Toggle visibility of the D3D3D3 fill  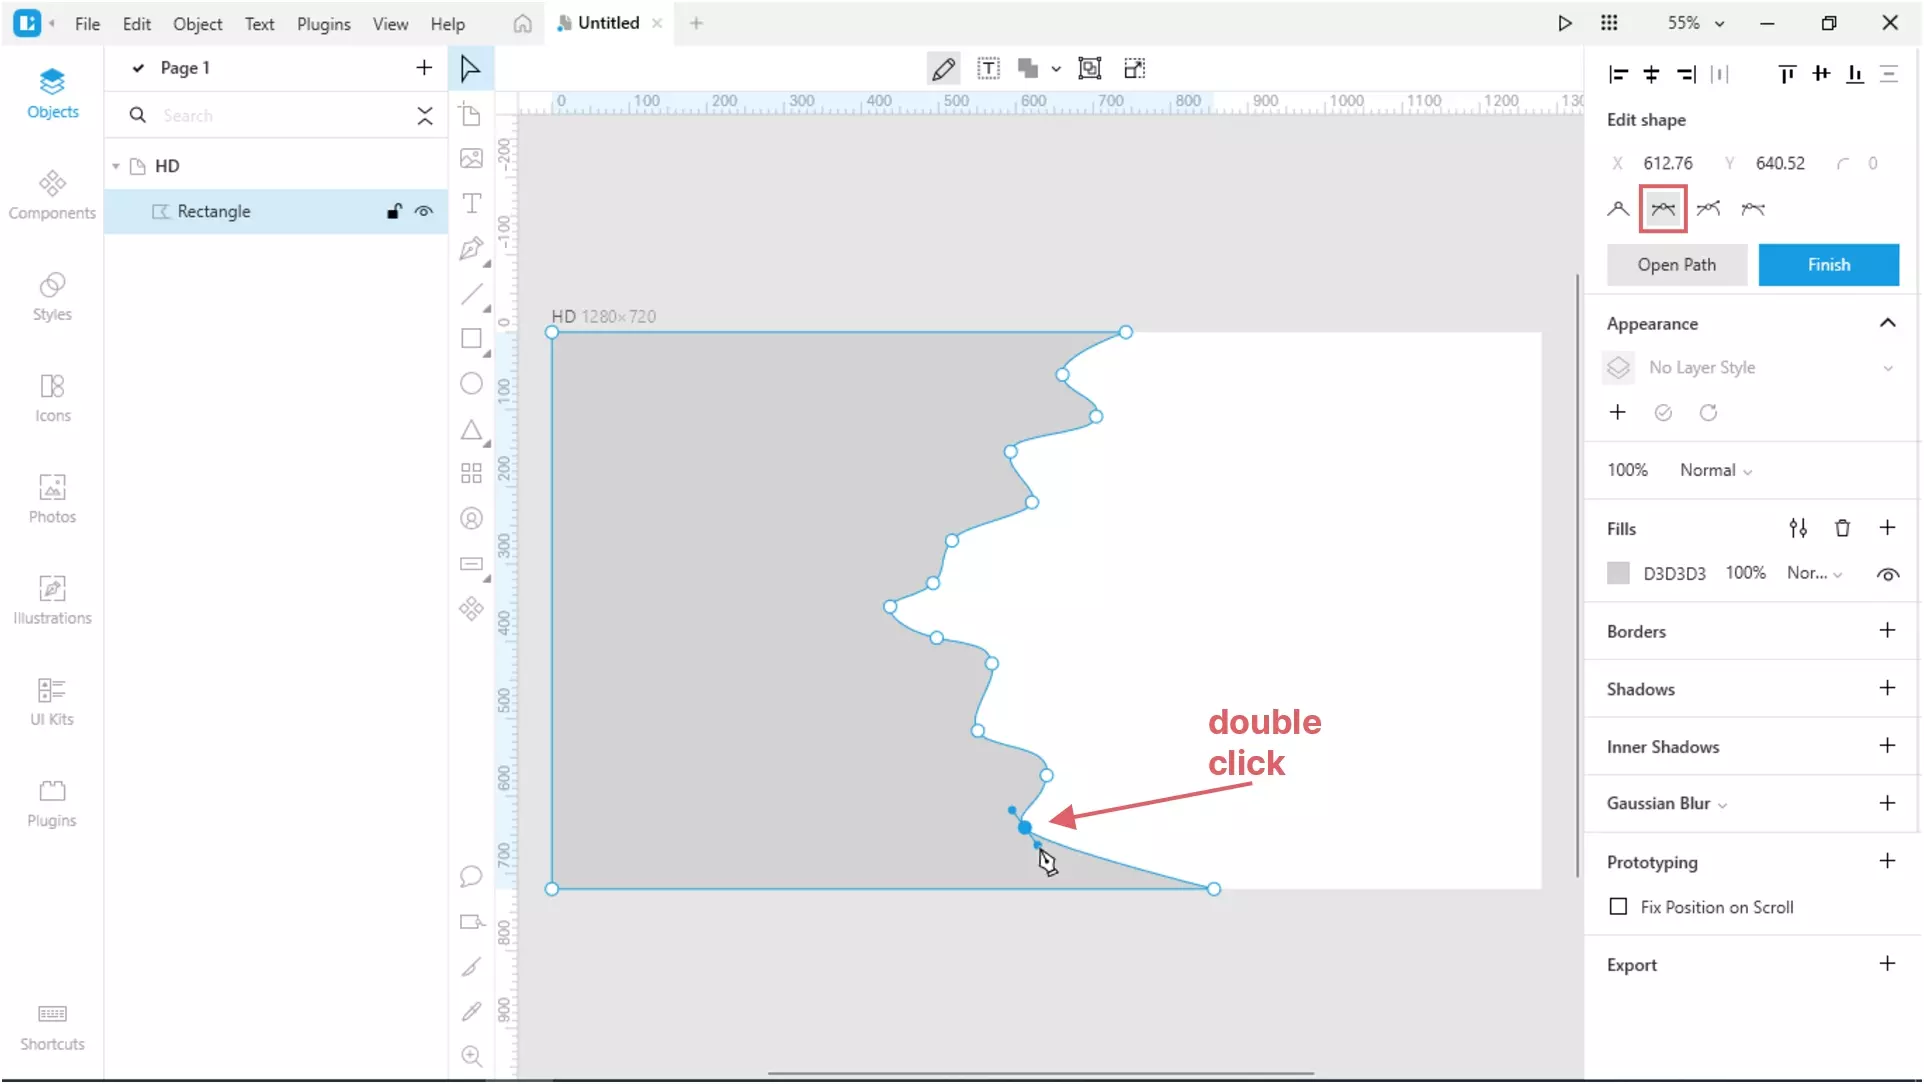(x=1887, y=574)
